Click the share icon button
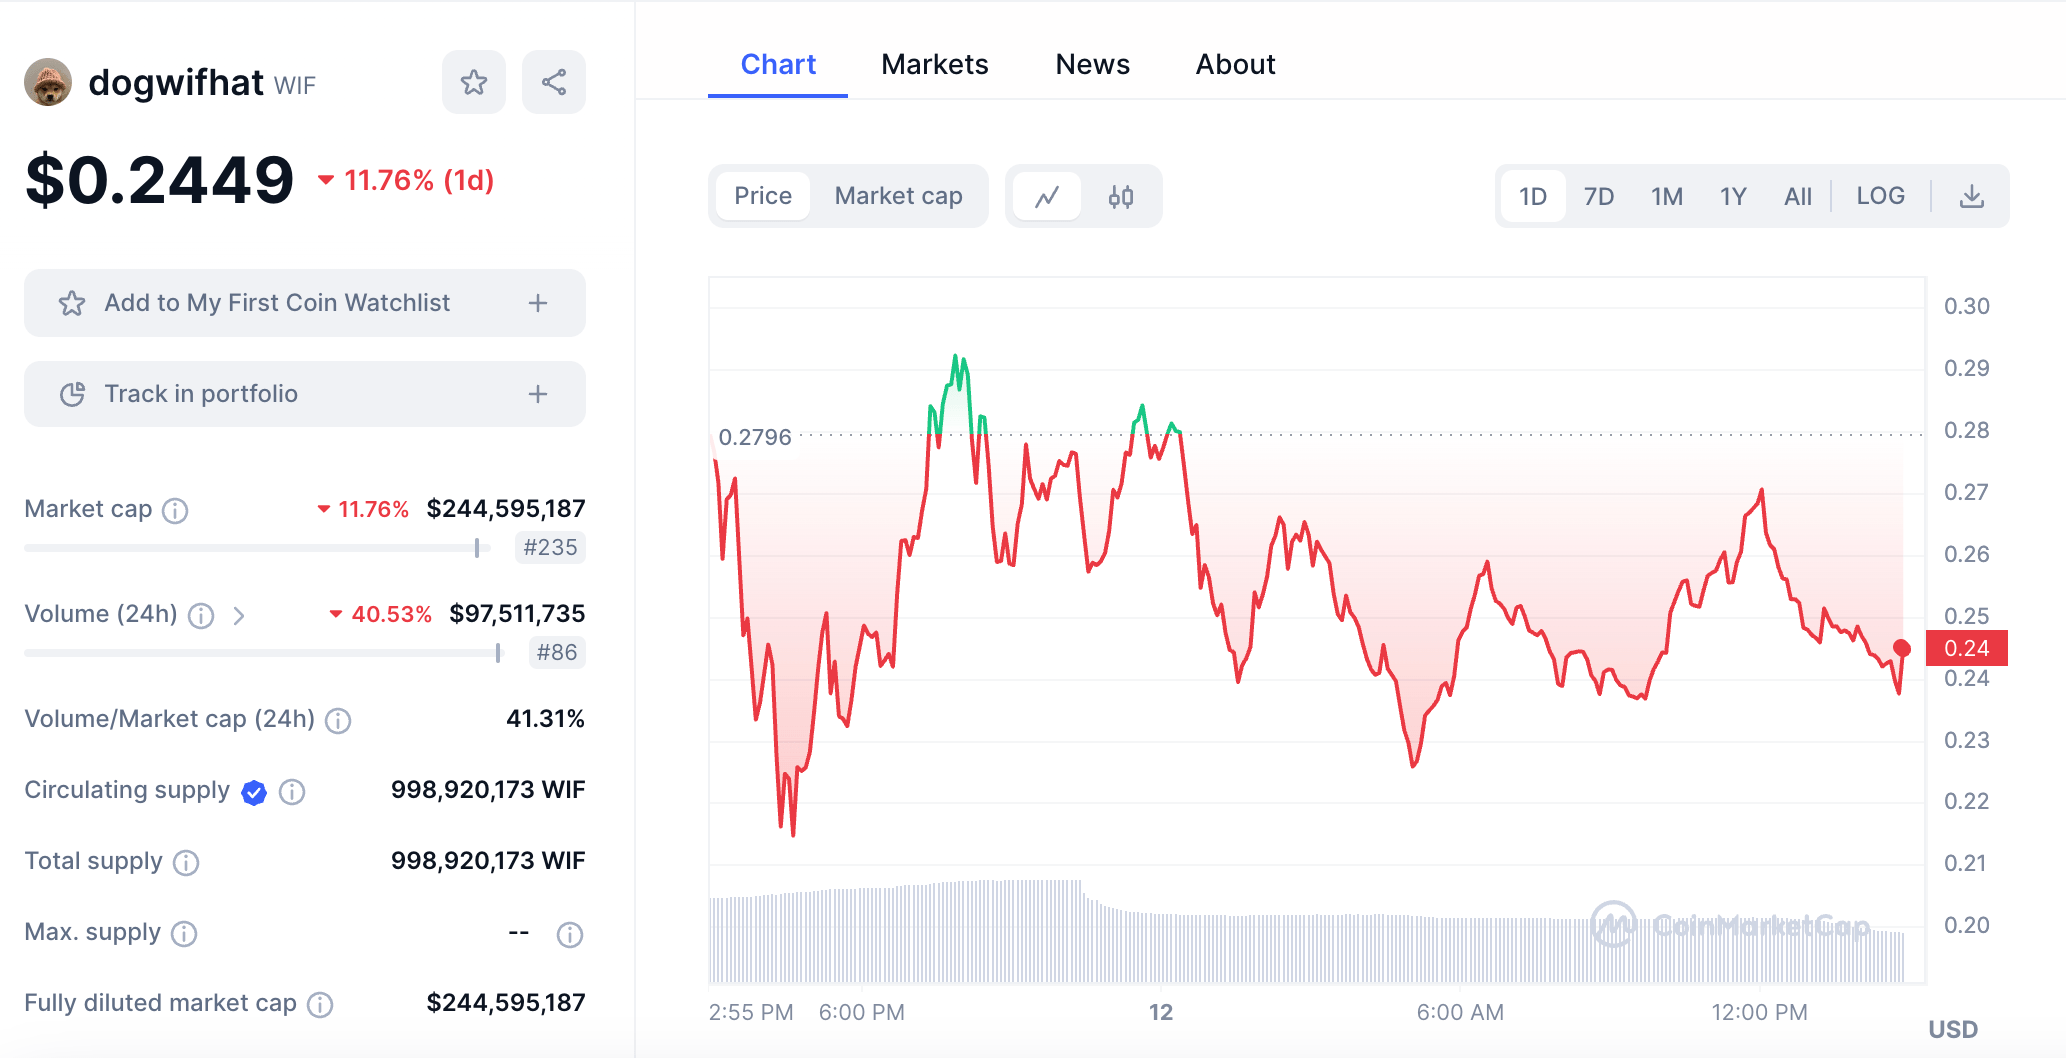This screenshot has width=2066, height=1058. pyautogui.click(x=554, y=82)
